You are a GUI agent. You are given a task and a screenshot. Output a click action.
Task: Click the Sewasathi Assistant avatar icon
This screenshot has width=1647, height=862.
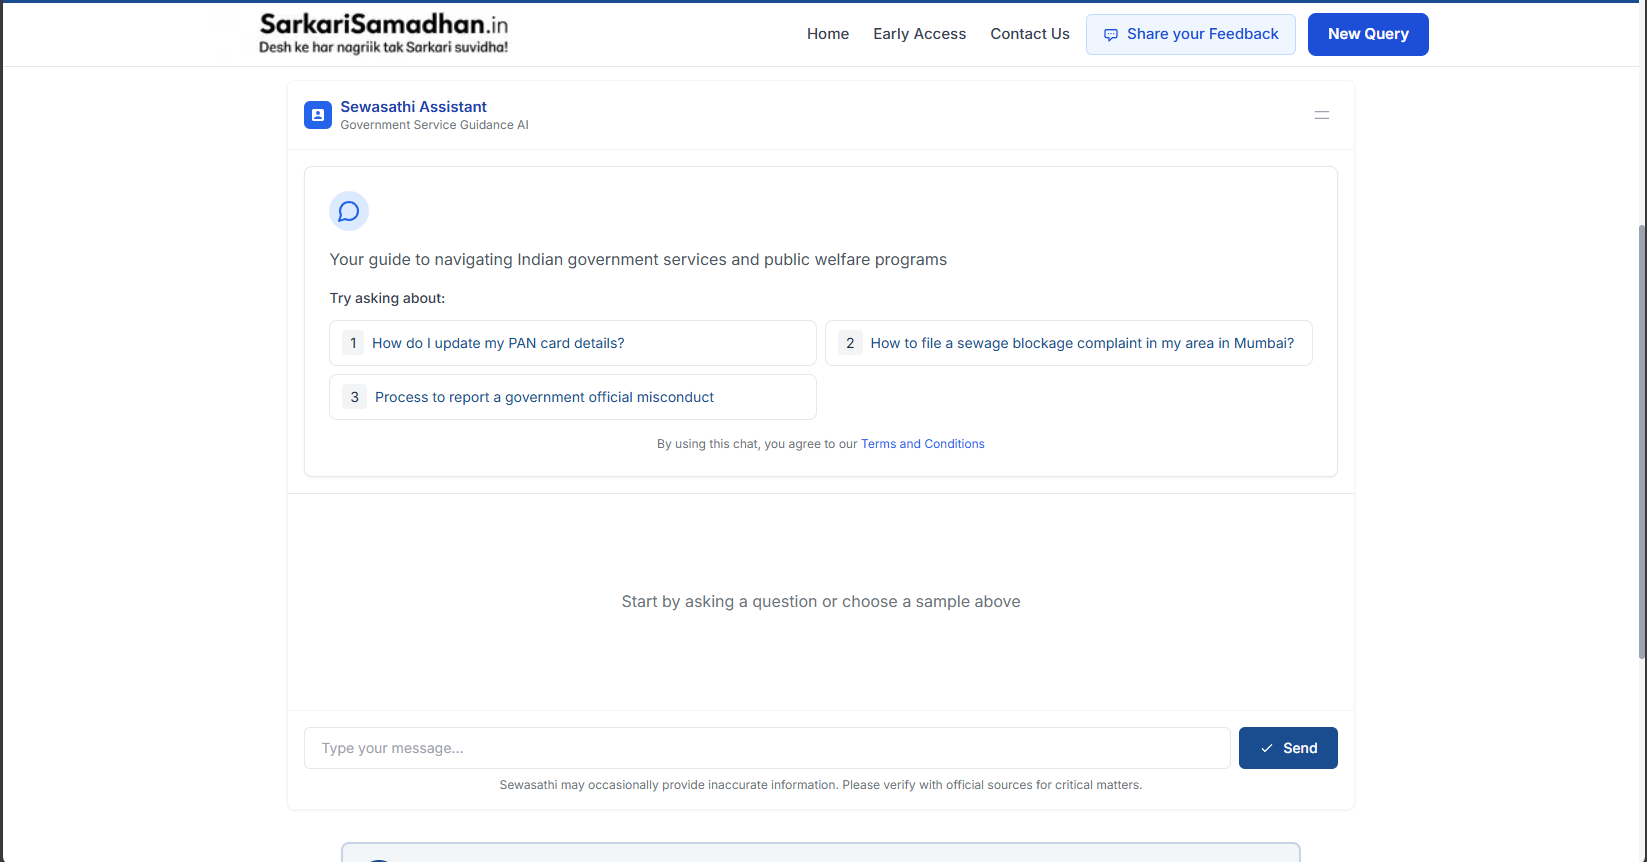[x=318, y=115]
